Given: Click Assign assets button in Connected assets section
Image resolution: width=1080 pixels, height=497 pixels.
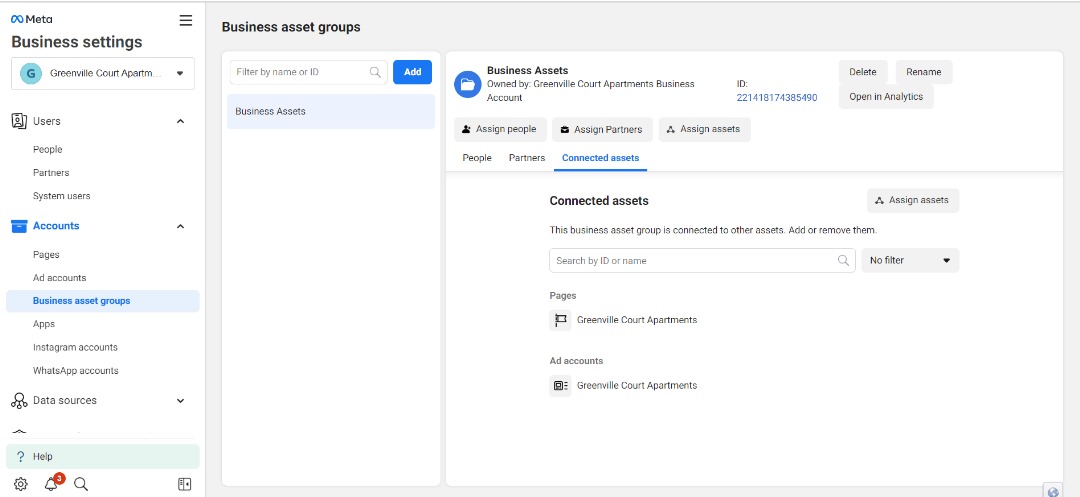Looking at the screenshot, I should click(913, 200).
